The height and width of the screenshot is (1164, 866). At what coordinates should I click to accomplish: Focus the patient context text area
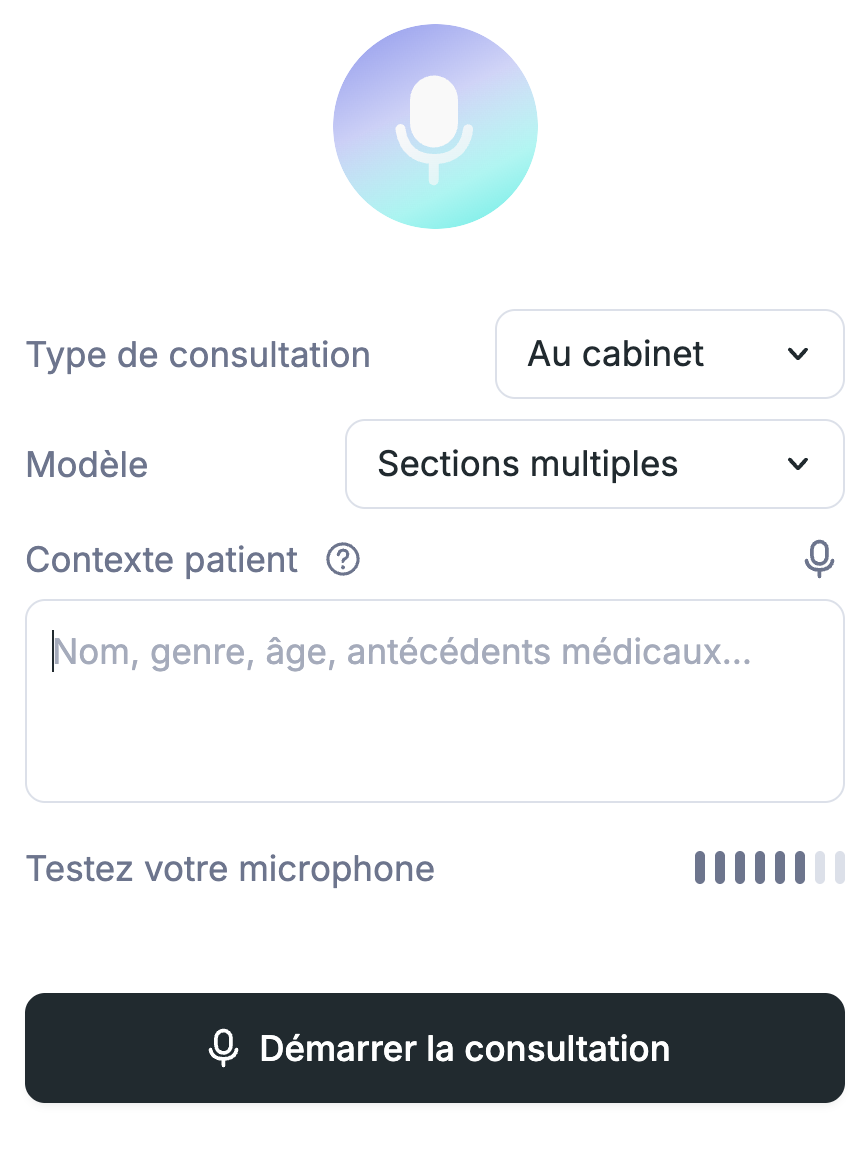point(435,701)
